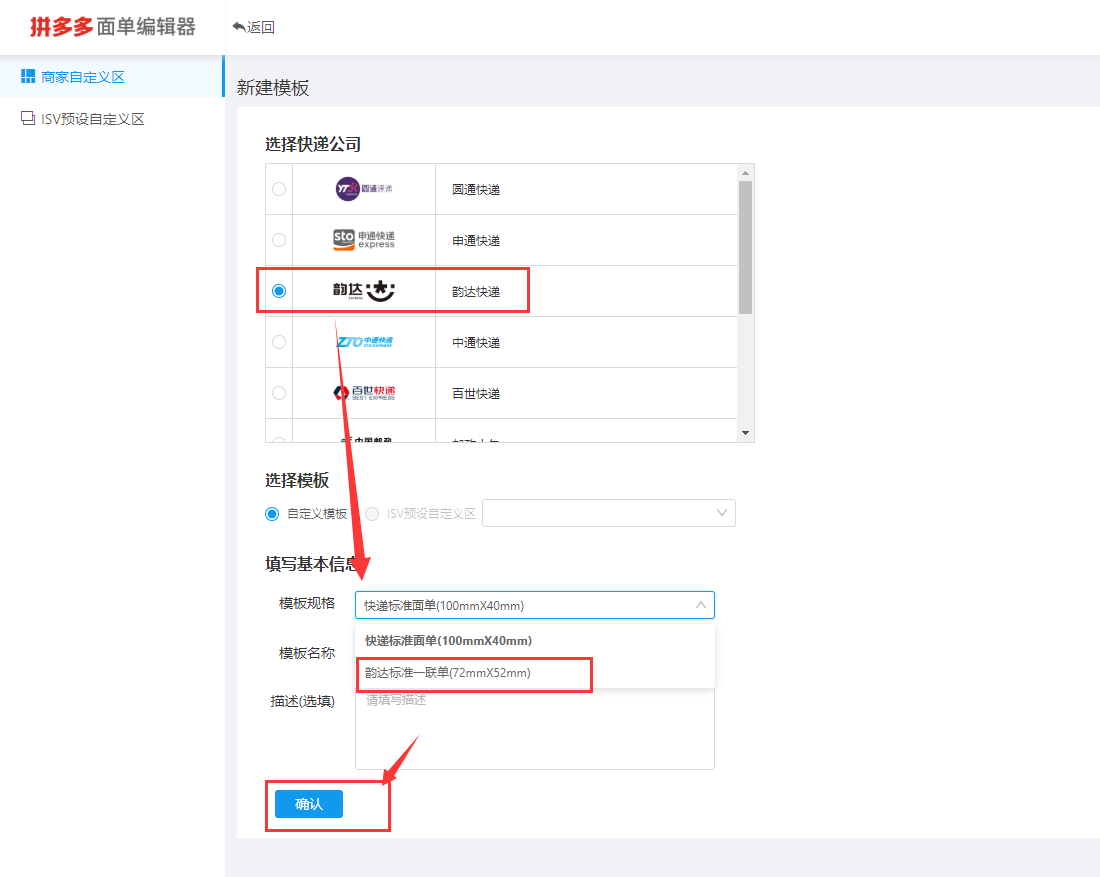Choose the 自定义模板 radio option
1100x877 pixels.
(272, 514)
